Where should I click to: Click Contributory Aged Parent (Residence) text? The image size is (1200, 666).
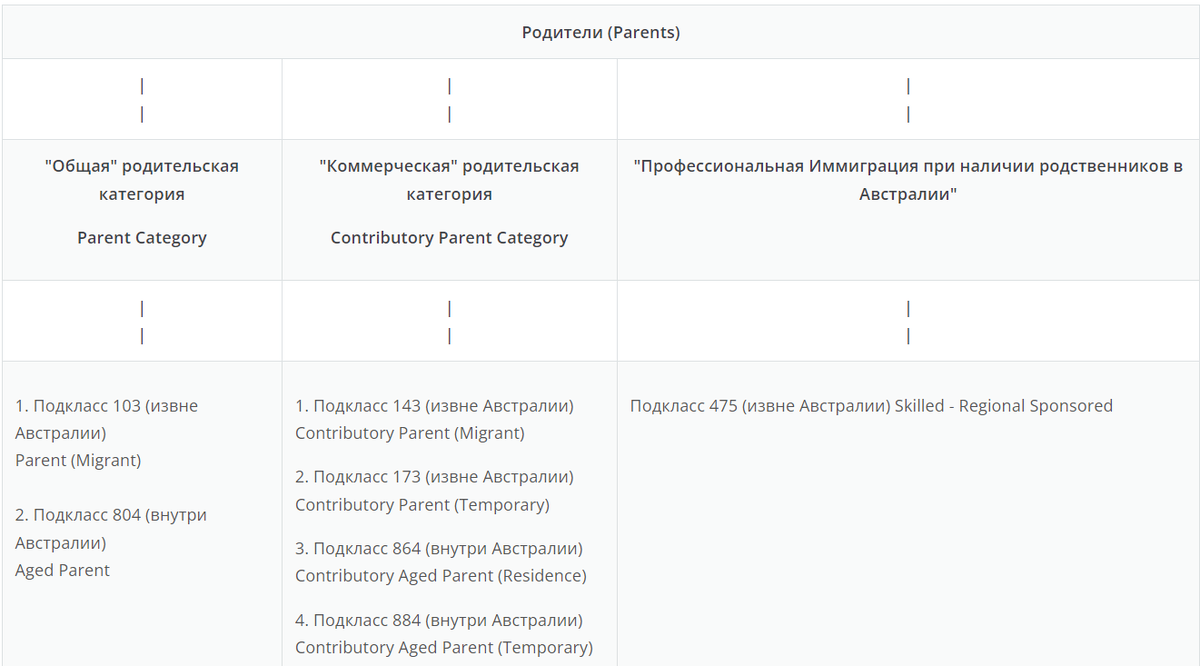point(441,576)
